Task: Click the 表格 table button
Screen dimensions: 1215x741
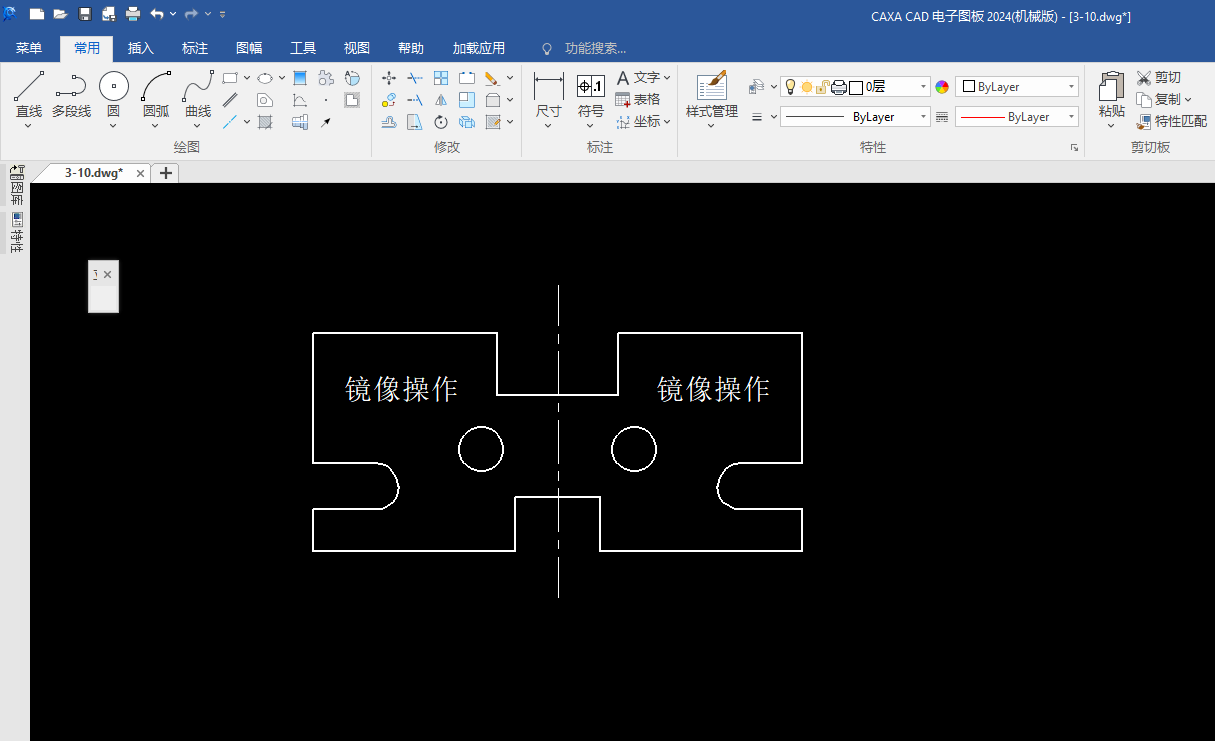Action: point(637,100)
